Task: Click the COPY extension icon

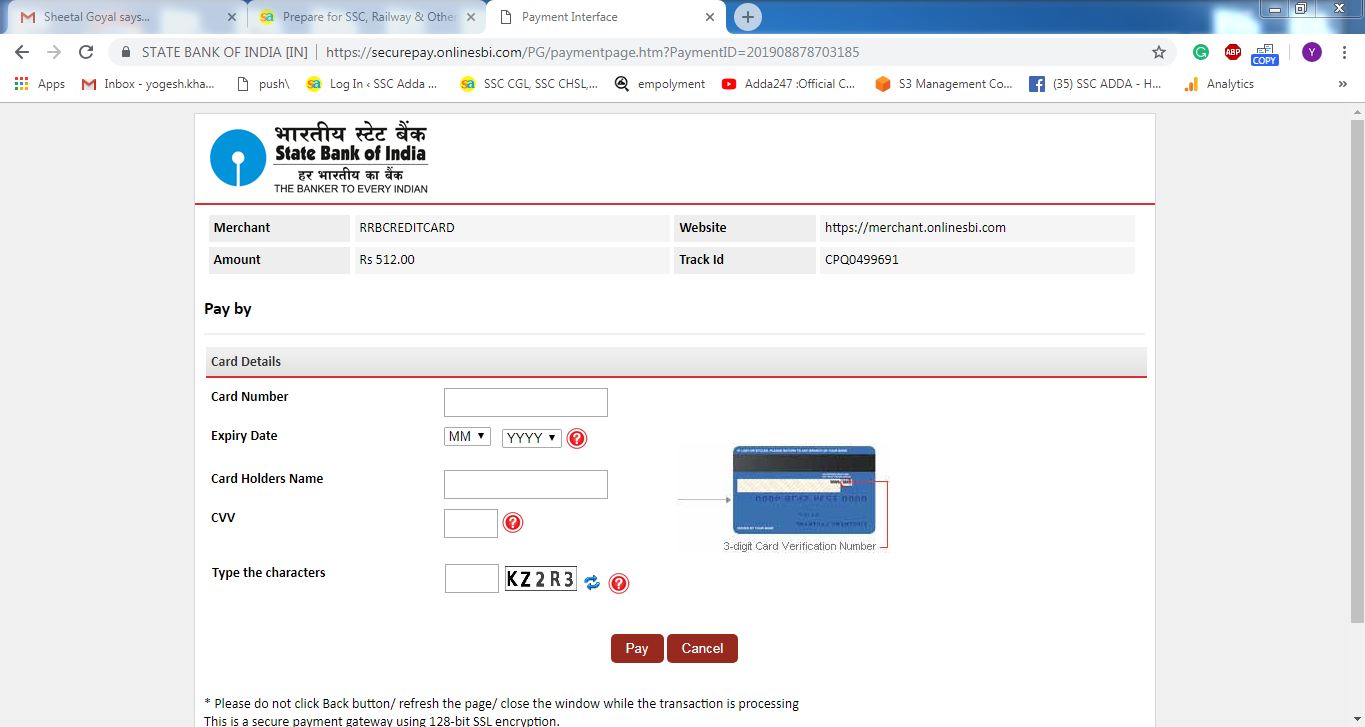Action: [1265, 54]
